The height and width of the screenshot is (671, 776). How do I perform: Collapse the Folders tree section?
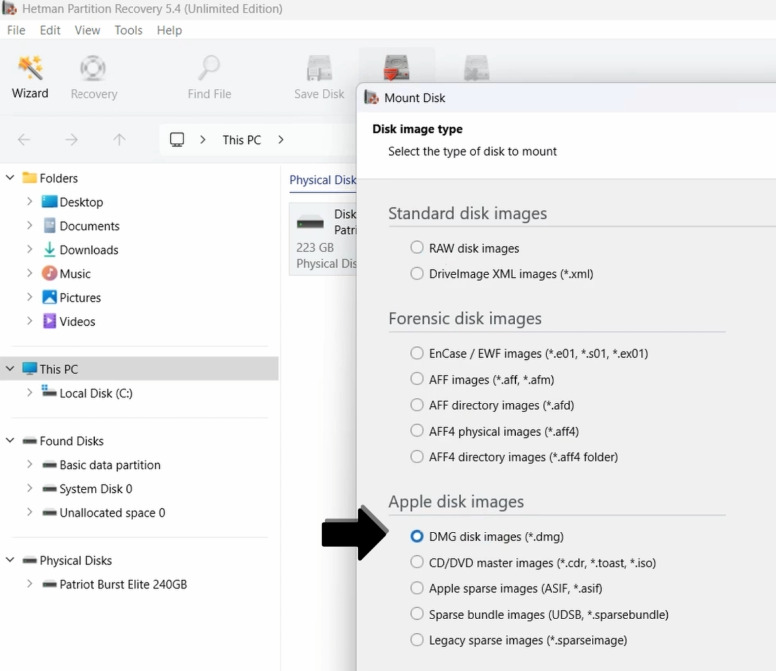(10, 177)
